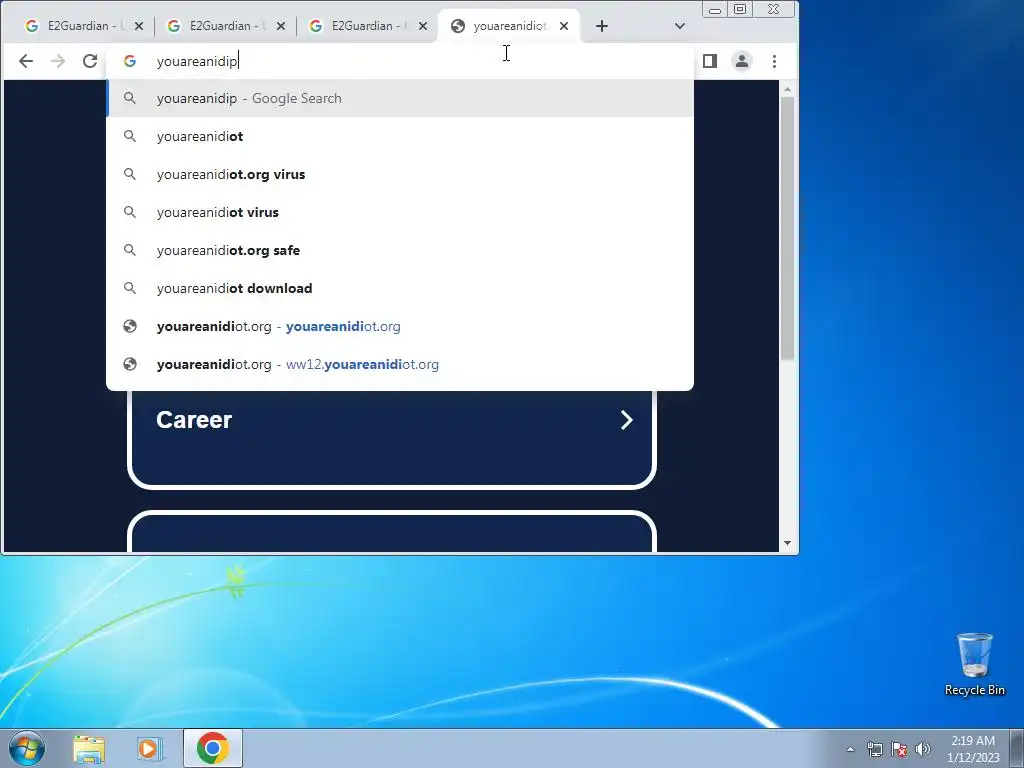Screen dimensions: 1024x768
Task: Expand the tab search chevron
Action: tap(680, 26)
